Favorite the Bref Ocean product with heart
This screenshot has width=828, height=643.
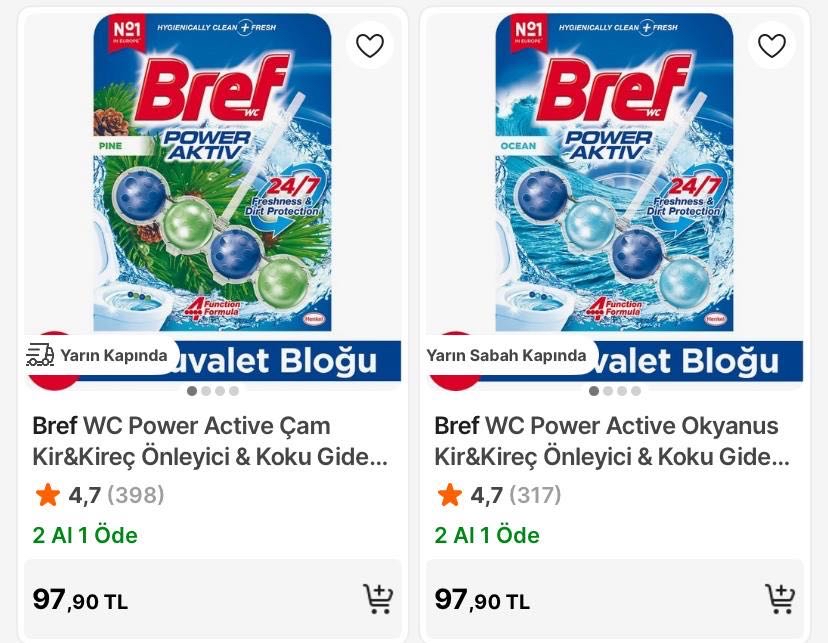[772, 46]
